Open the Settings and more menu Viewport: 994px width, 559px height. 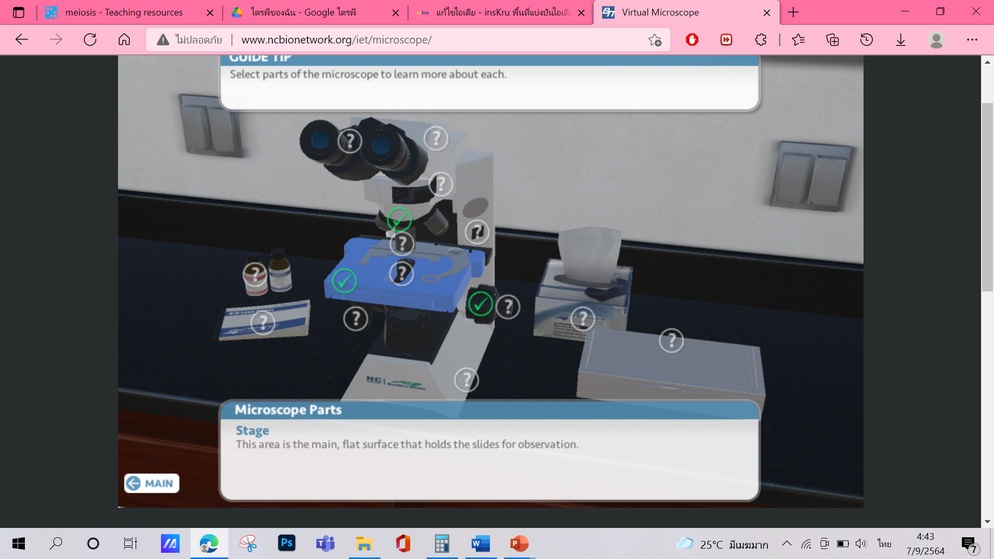click(972, 39)
